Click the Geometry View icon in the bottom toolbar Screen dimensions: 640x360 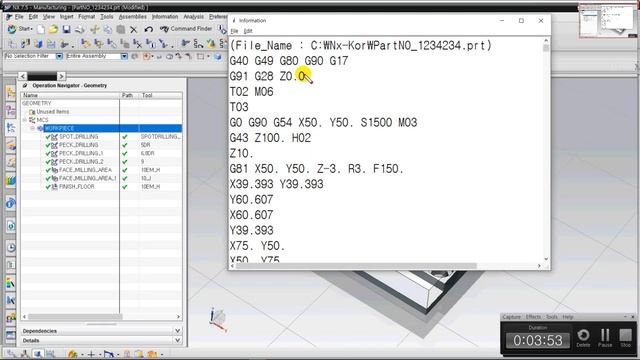point(38,354)
